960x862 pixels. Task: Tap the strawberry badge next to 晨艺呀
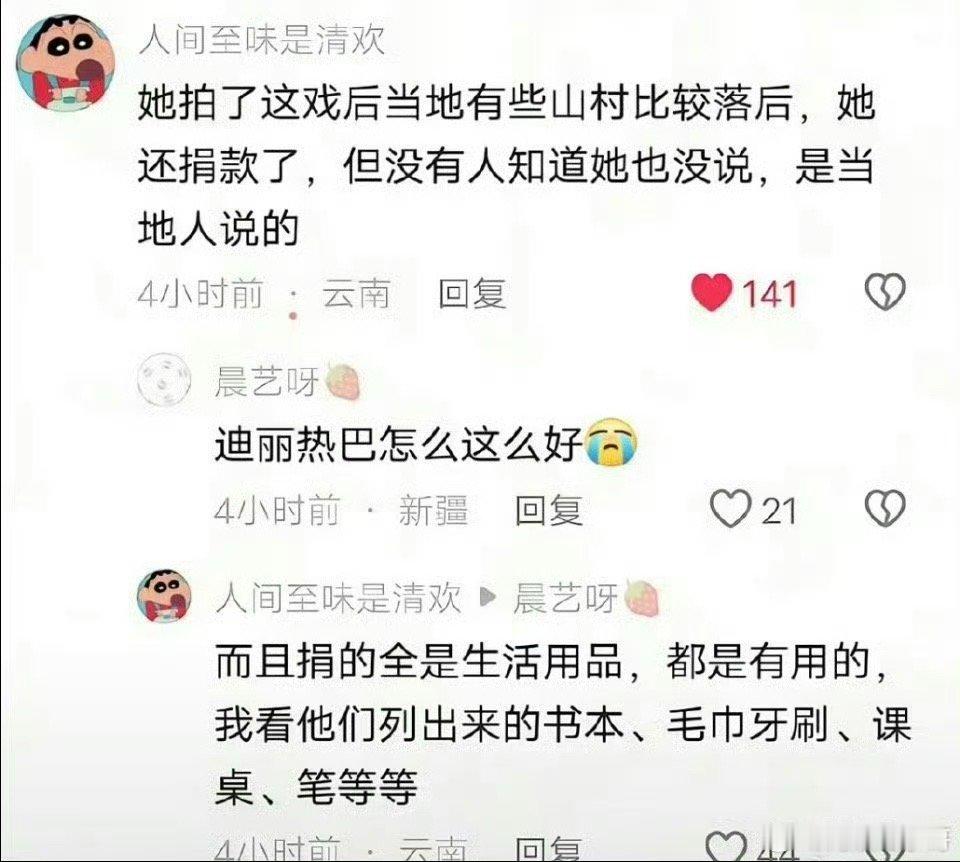coord(342,382)
